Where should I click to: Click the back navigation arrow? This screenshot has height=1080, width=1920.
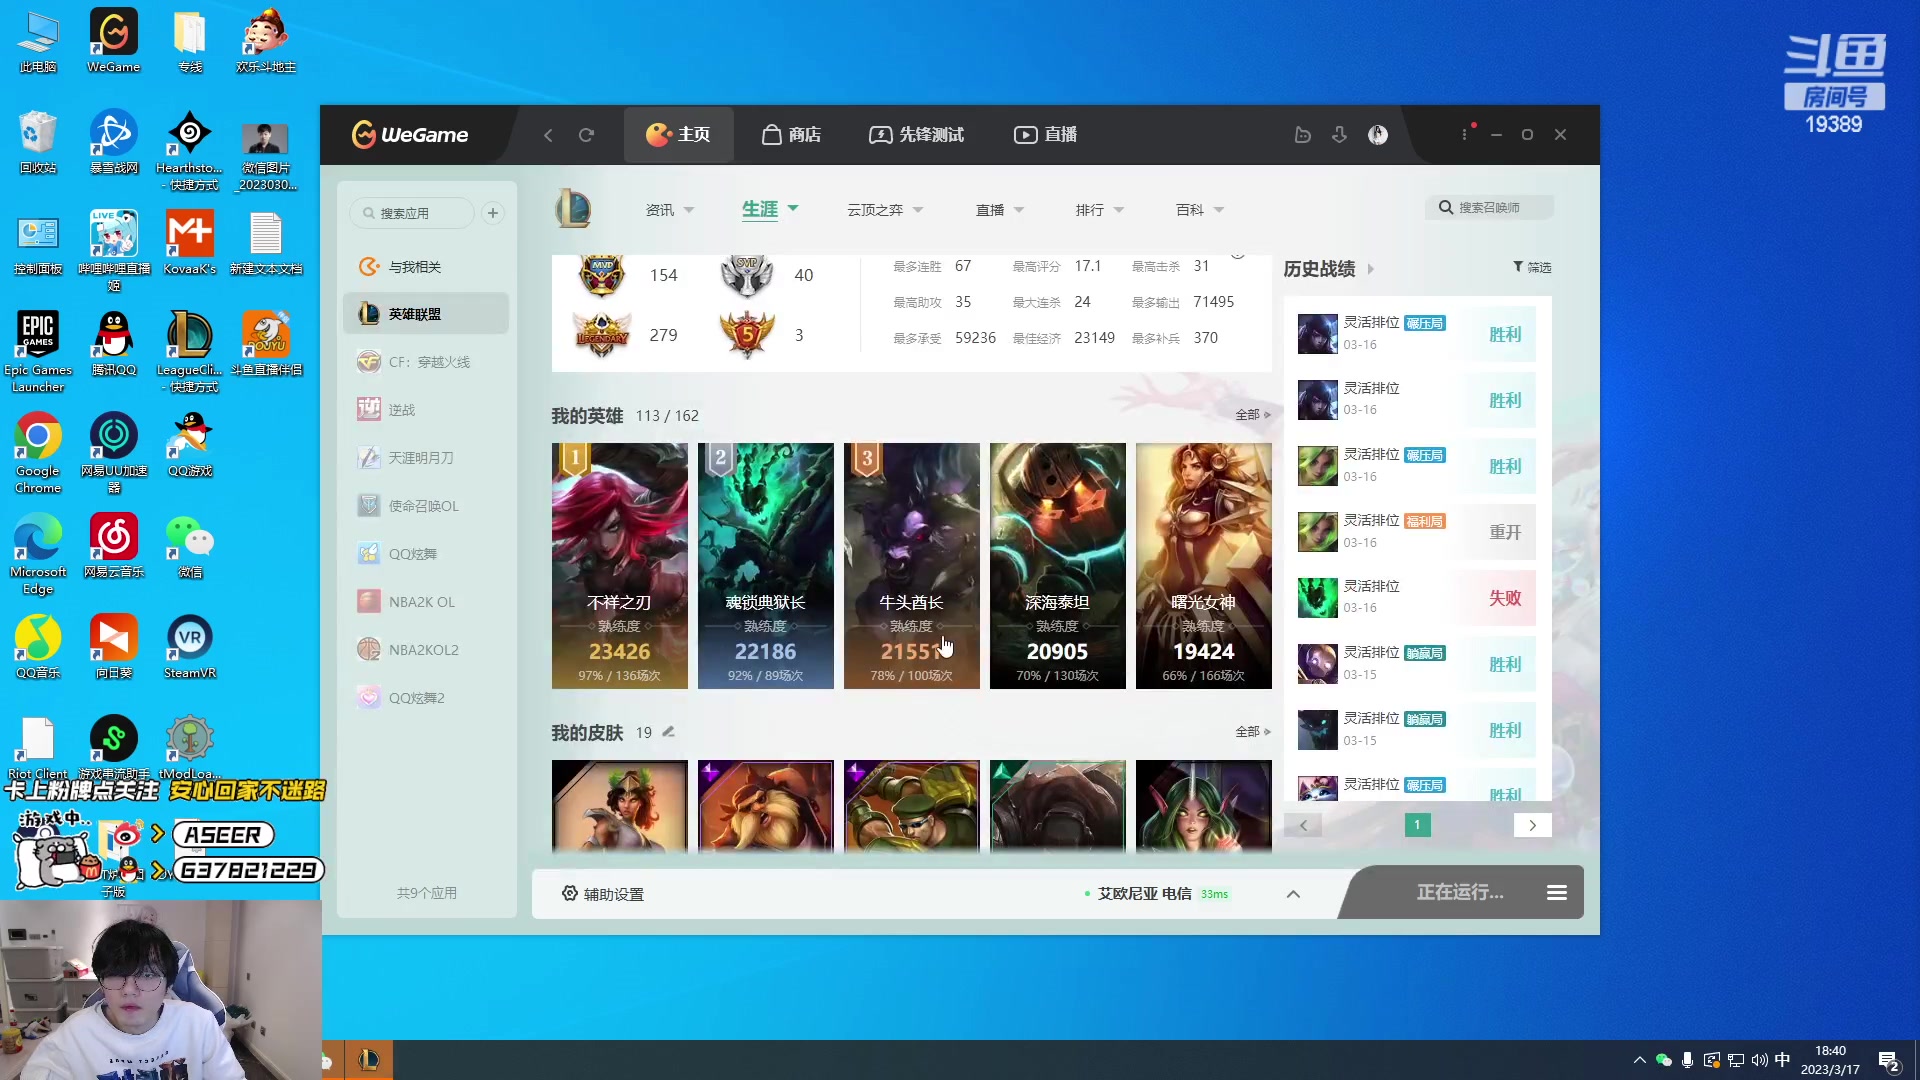point(548,134)
